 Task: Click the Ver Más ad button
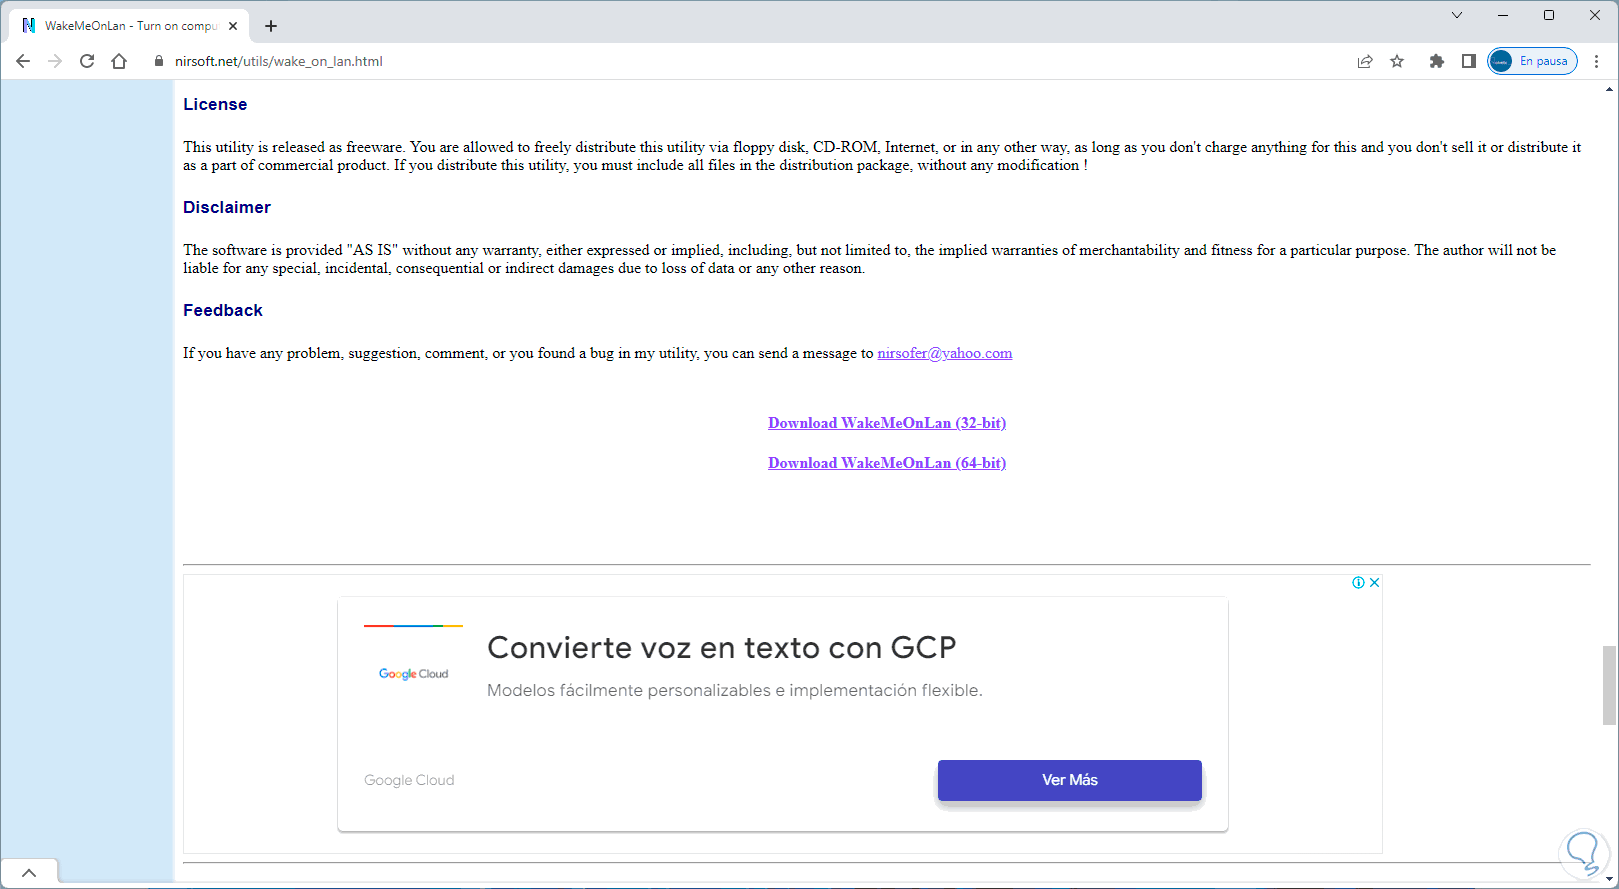tap(1070, 780)
